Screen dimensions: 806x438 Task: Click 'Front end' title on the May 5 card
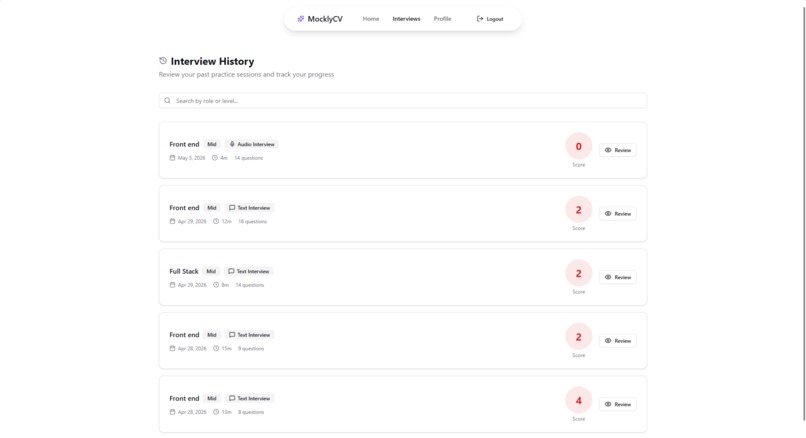(x=184, y=144)
